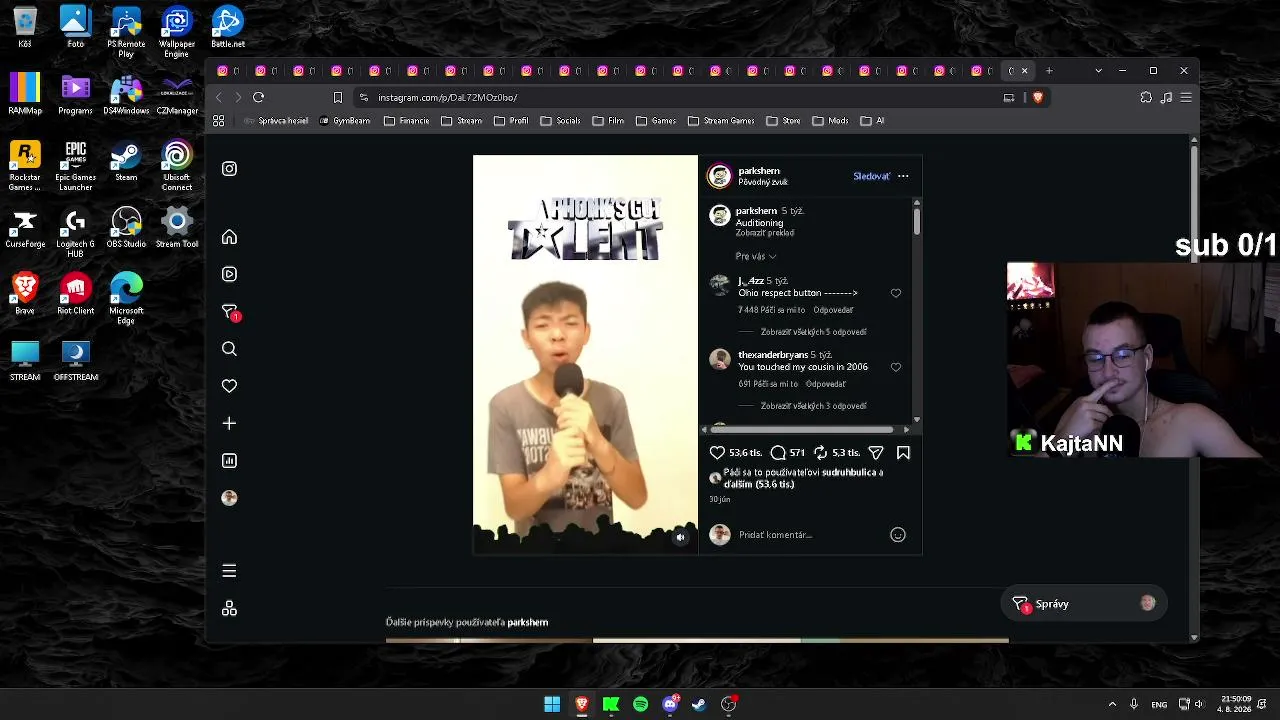This screenshot has height=720, width=1280.
Task: Go to Instagram home feed
Action: pyautogui.click(x=229, y=237)
